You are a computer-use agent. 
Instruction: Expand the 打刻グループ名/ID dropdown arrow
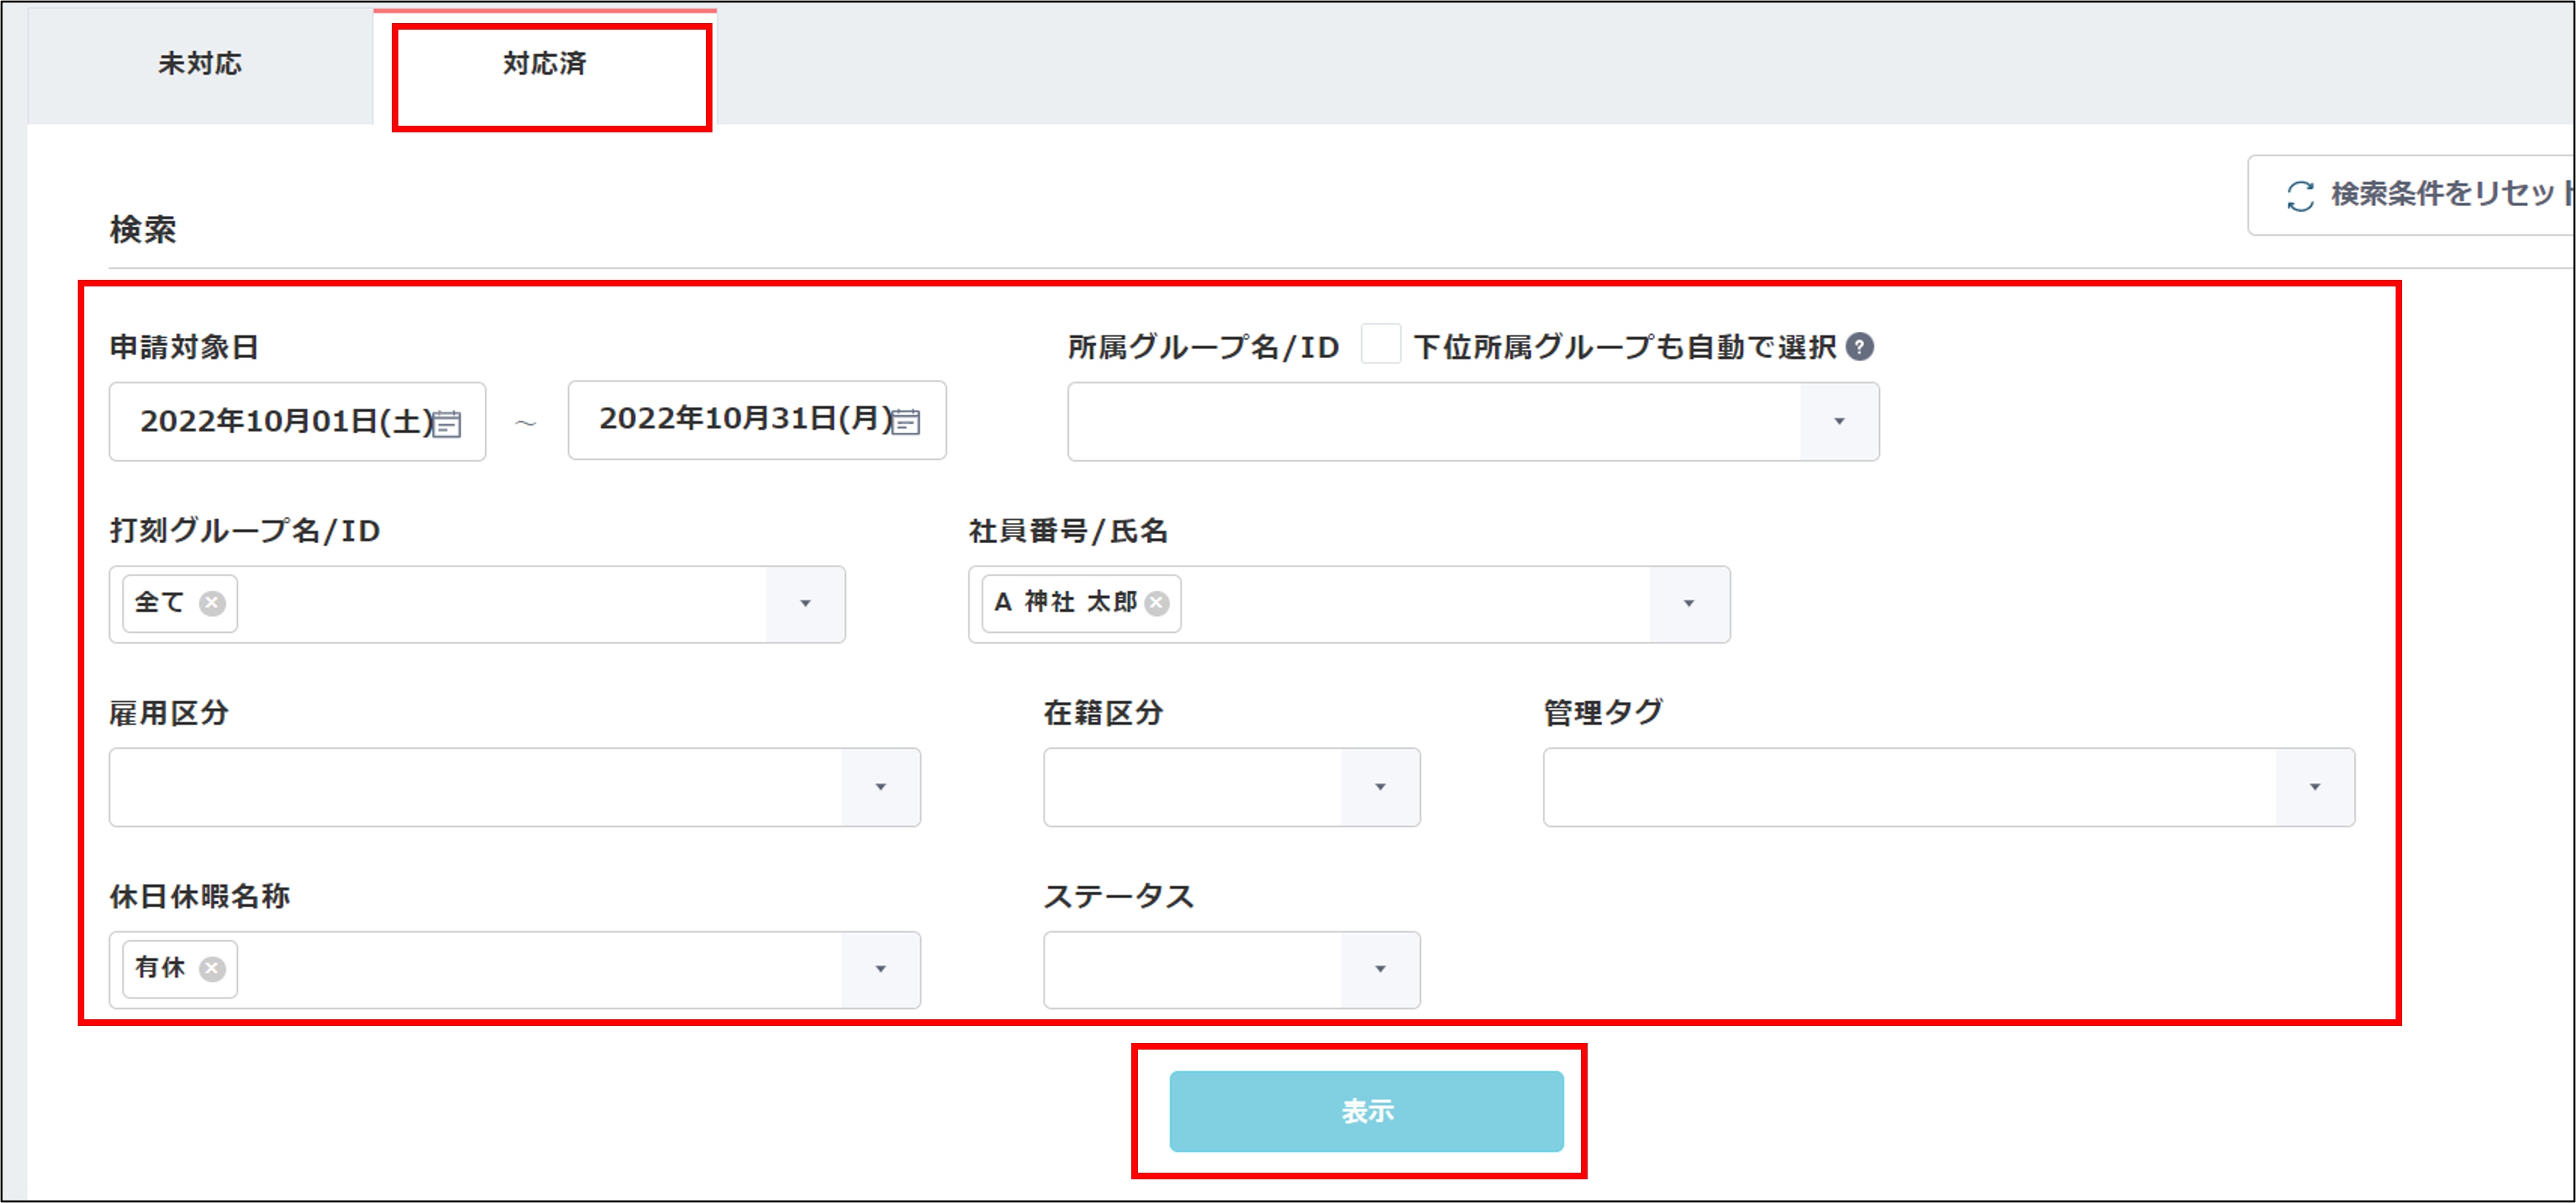click(x=805, y=604)
